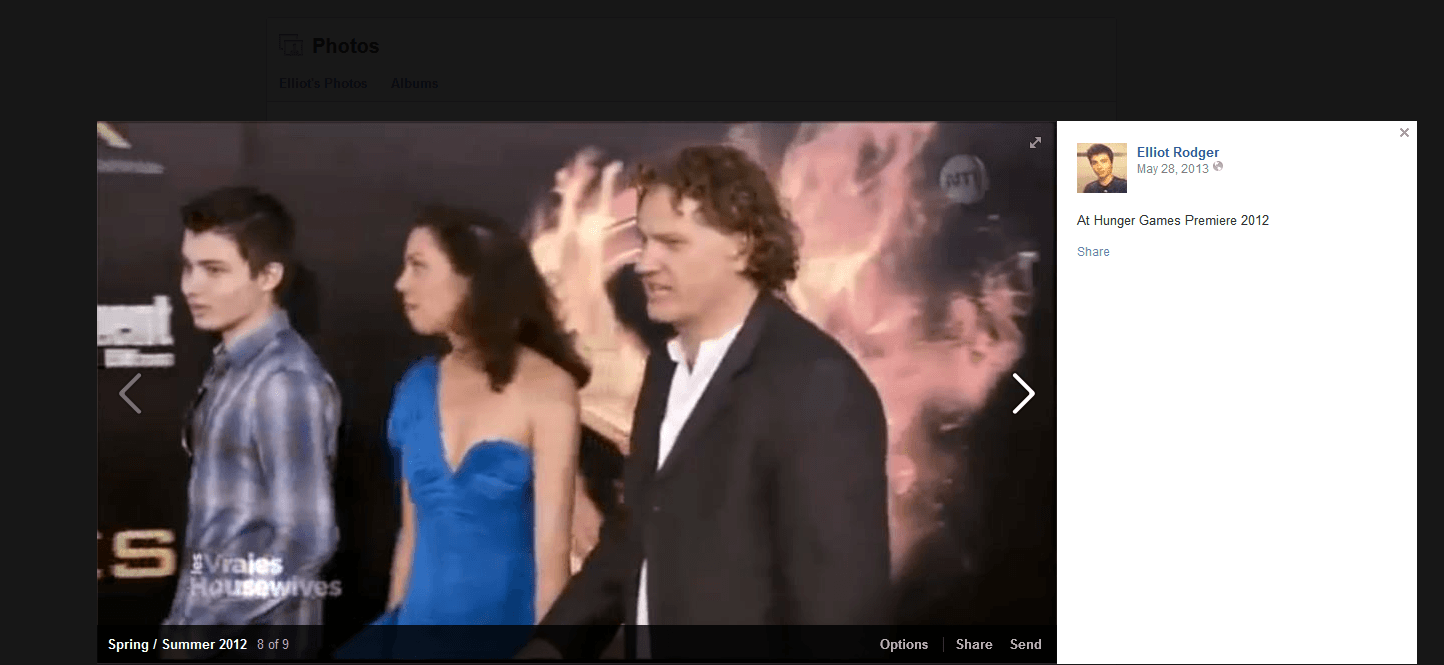Open the Elliot Rodger profile name link
The image size is (1444, 665).
coord(1178,153)
